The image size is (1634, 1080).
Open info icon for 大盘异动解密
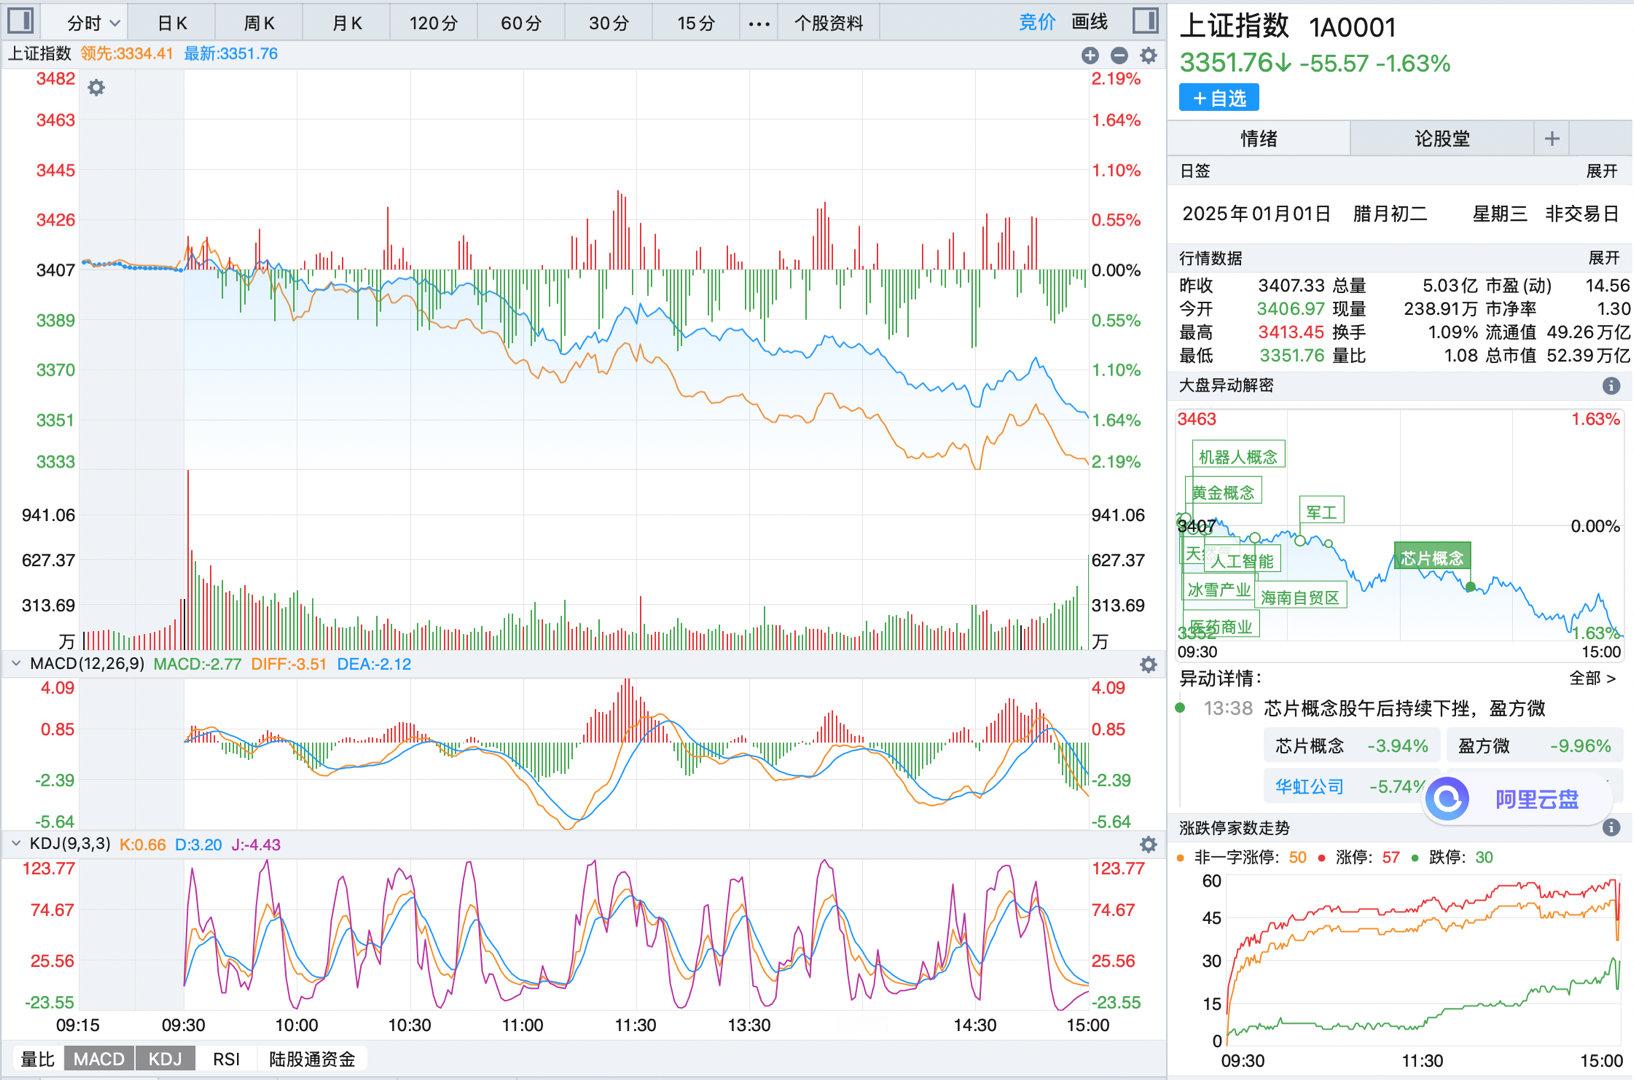(1611, 386)
